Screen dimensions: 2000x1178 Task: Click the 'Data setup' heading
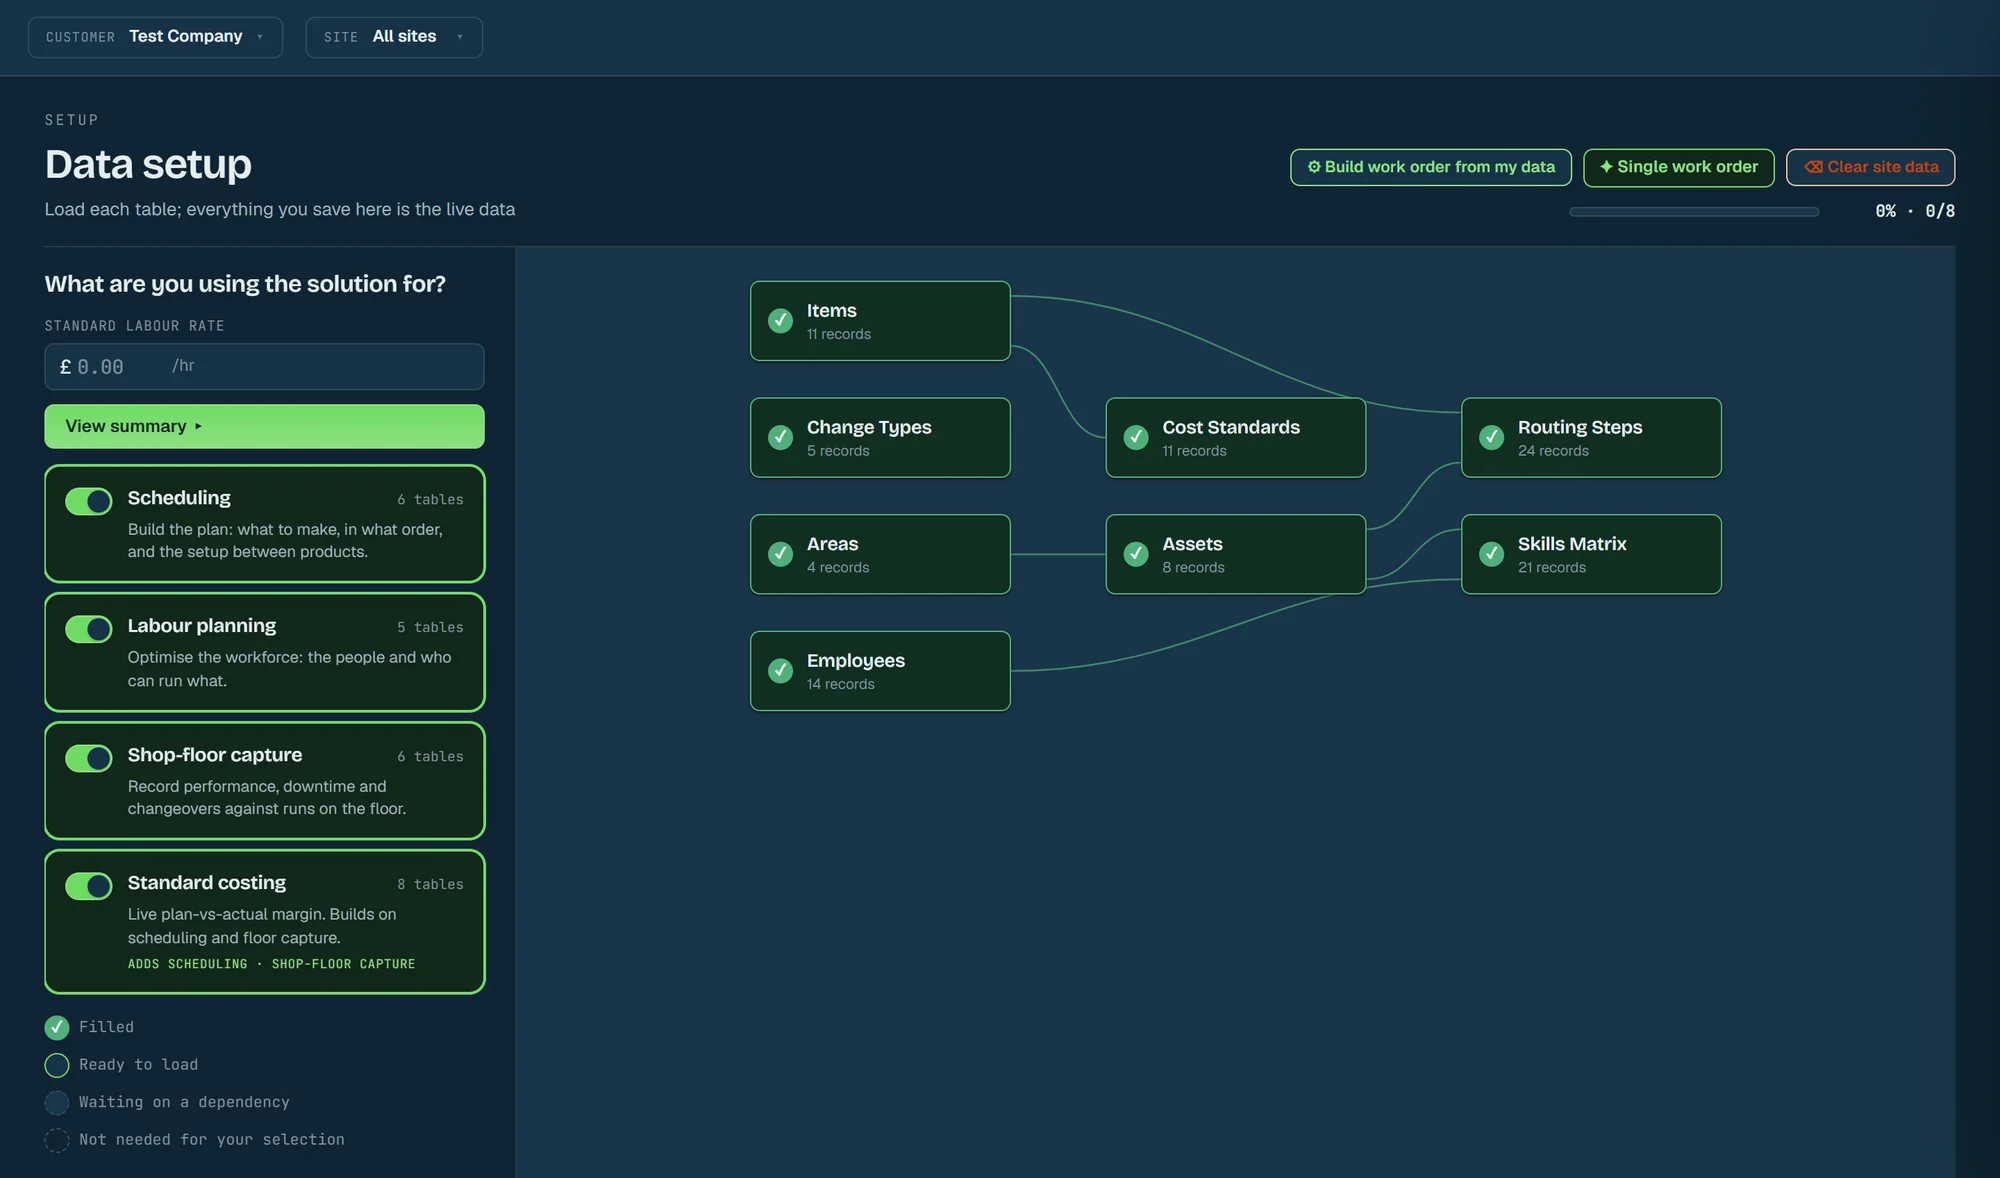point(148,164)
